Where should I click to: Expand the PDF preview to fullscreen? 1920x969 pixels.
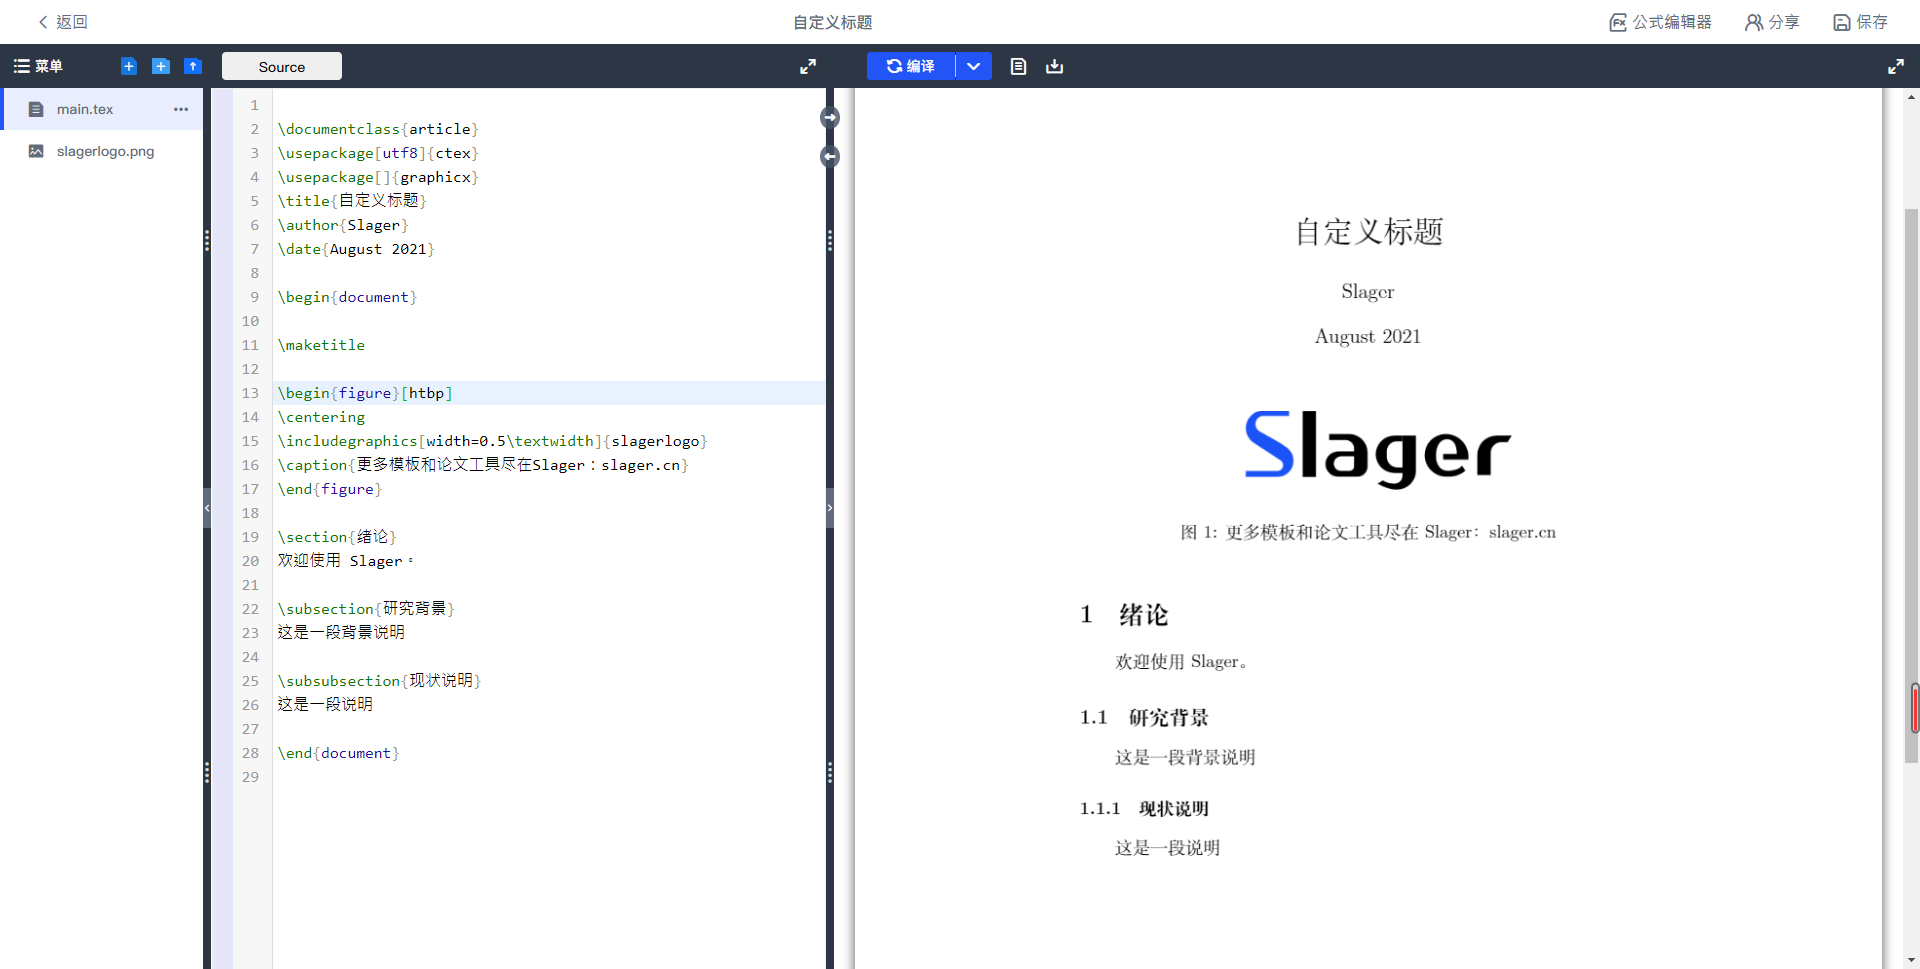click(1896, 66)
